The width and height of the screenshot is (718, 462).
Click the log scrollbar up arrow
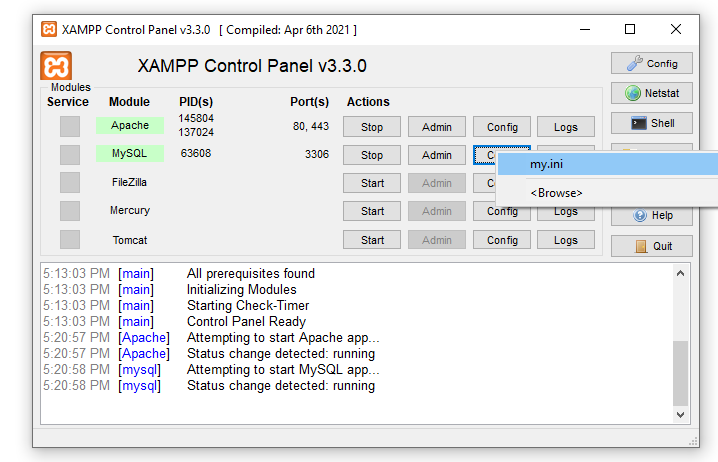(x=680, y=273)
